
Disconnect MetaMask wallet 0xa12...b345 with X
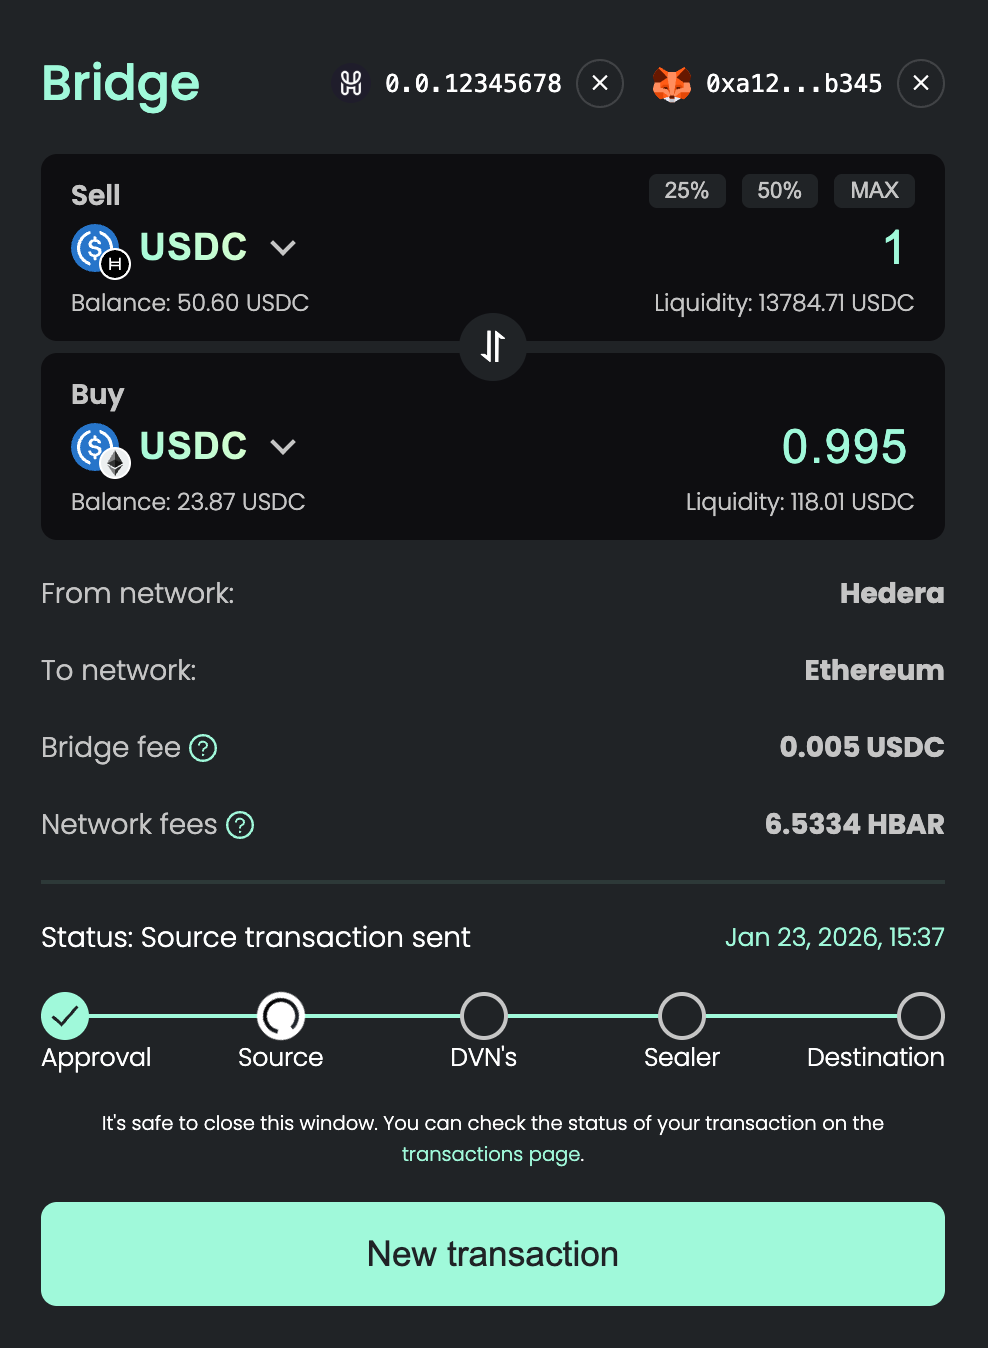(x=921, y=83)
